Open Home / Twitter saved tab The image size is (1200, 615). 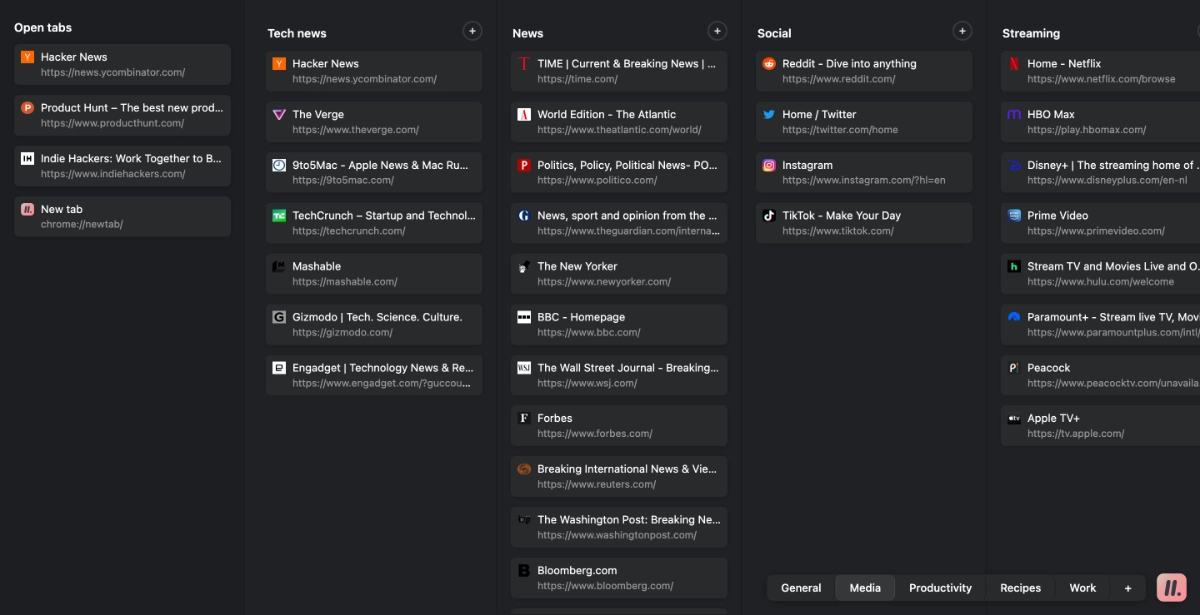[864, 122]
